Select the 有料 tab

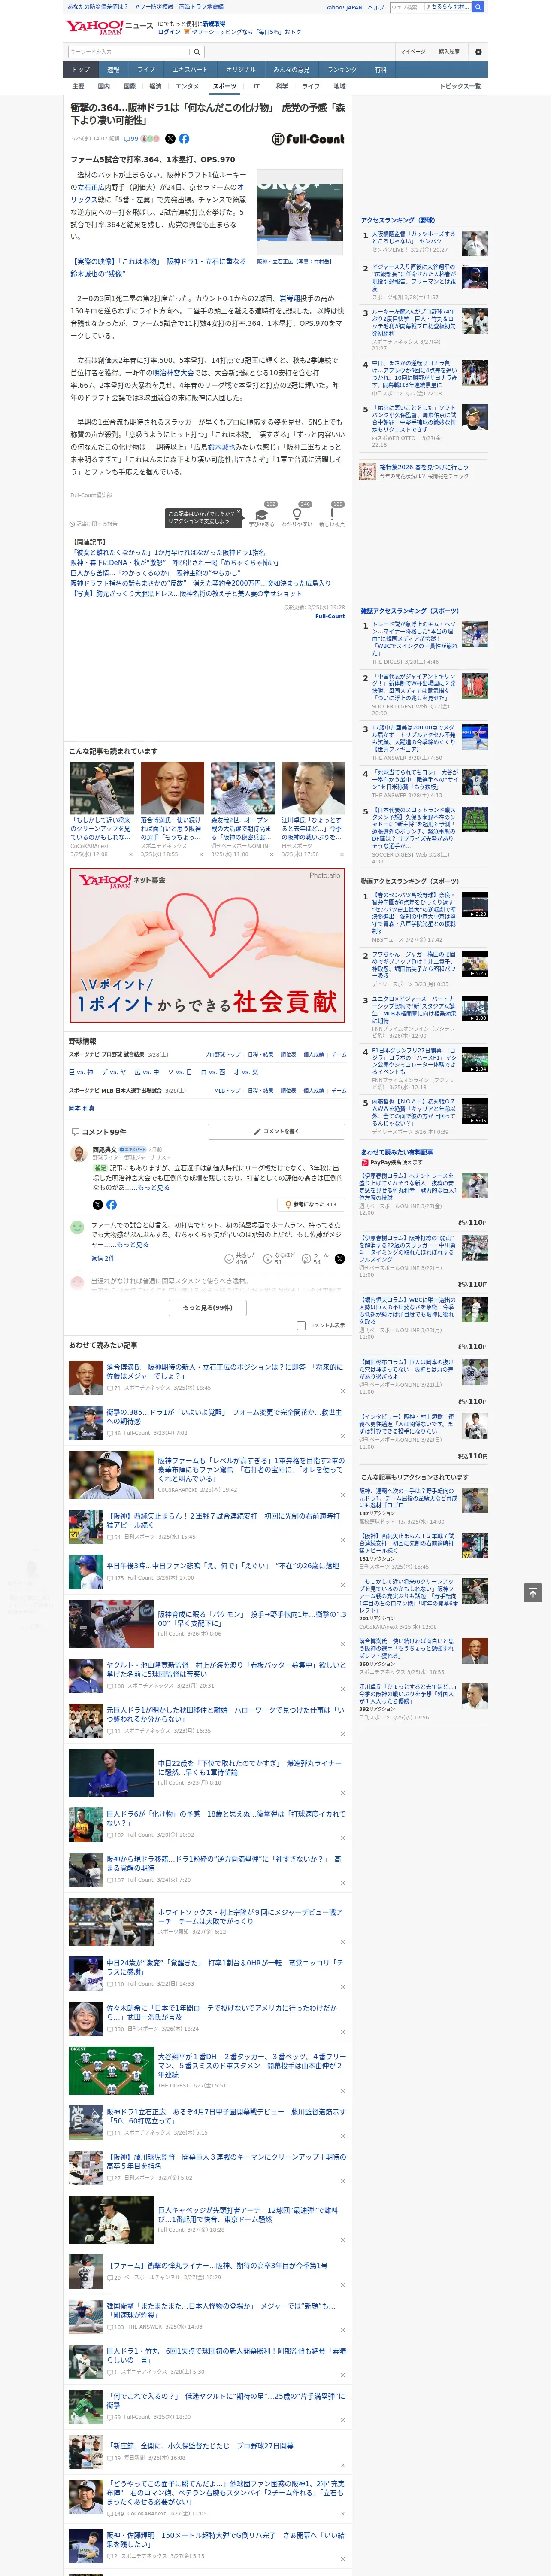(380, 69)
